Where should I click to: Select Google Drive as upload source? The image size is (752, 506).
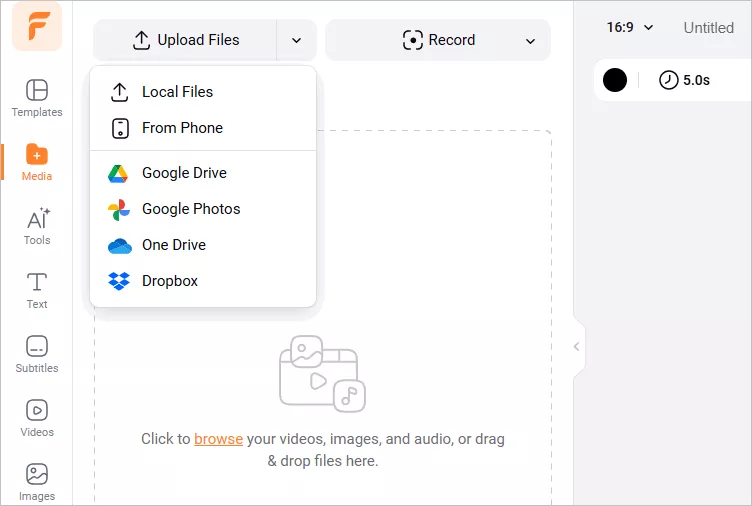(x=203, y=173)
